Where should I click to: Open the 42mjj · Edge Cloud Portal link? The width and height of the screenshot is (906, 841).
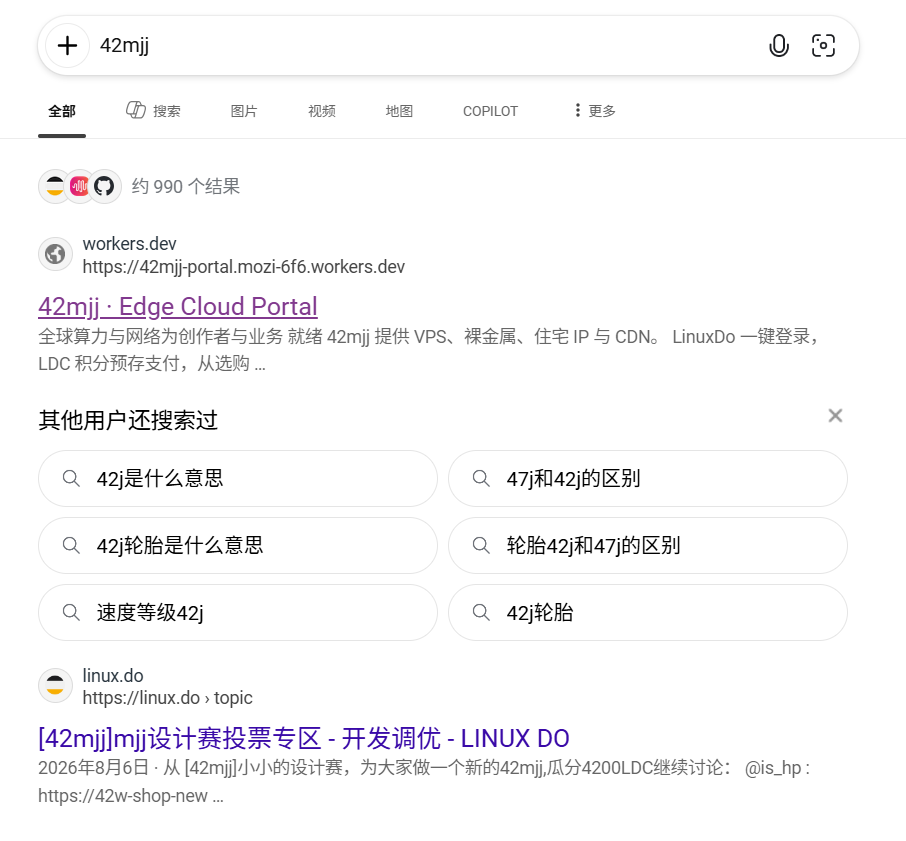(x=178, y=307)
